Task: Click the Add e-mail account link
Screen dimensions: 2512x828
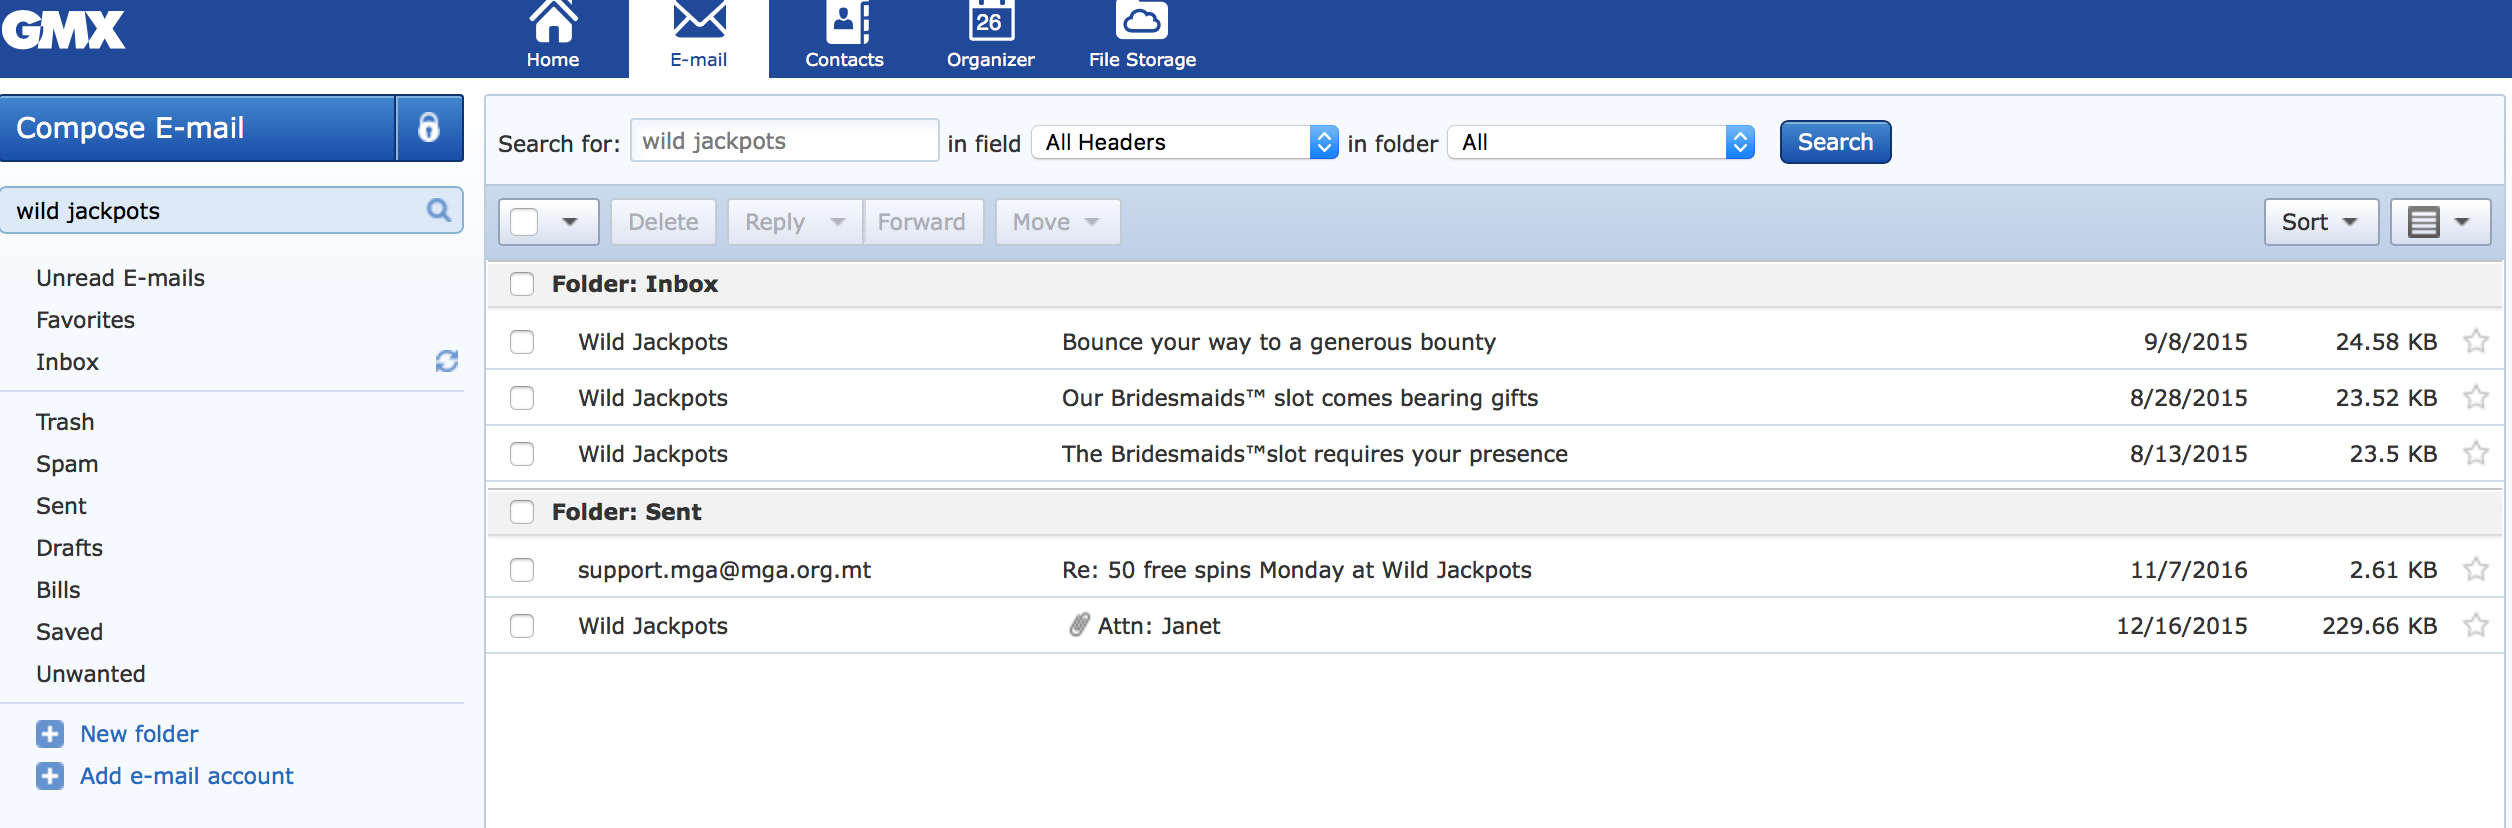Action: pos(187,776)
